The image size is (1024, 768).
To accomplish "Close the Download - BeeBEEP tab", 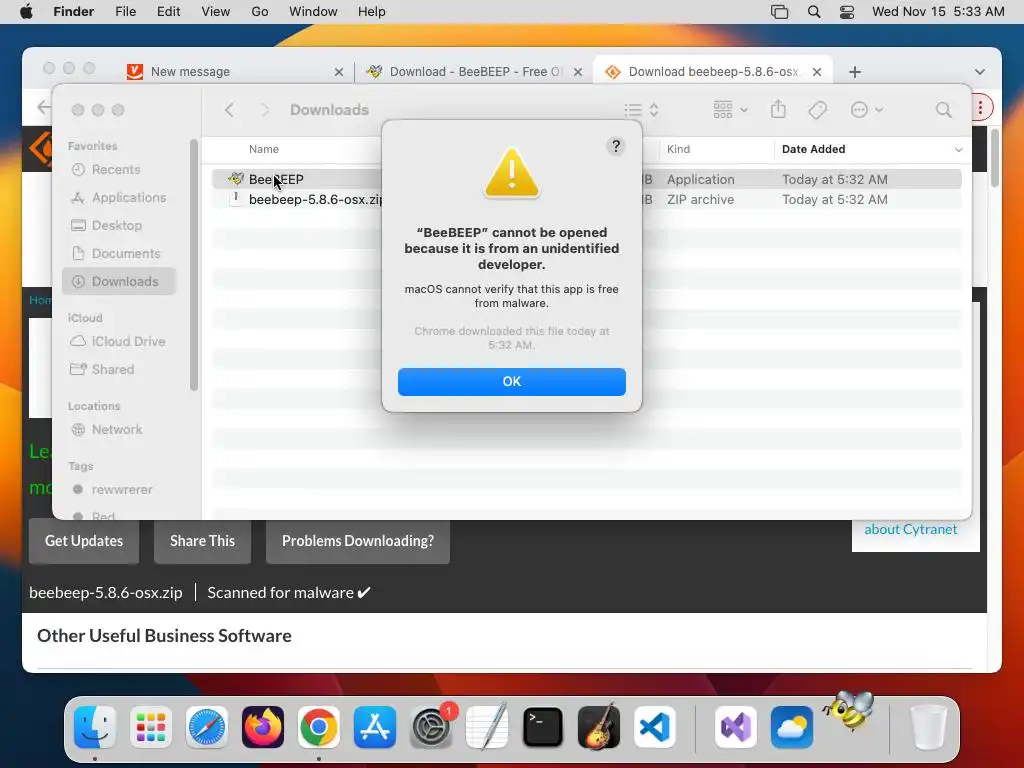I will pyautogui.click(x=577, y=72).
